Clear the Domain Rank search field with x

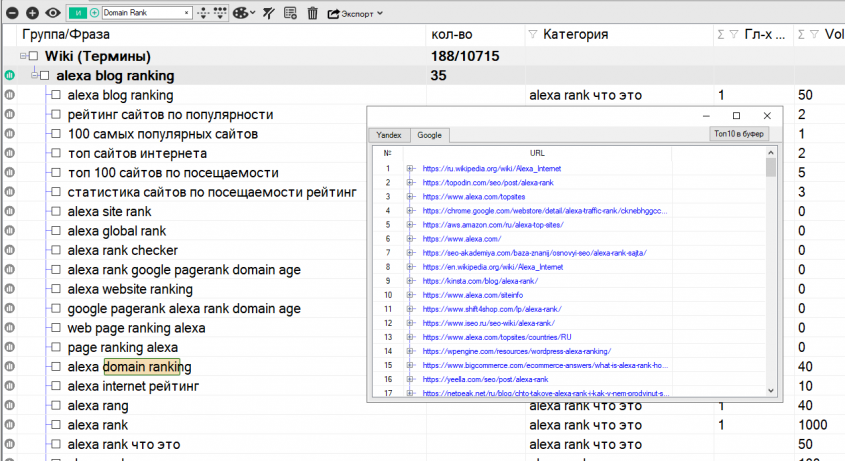186,13
